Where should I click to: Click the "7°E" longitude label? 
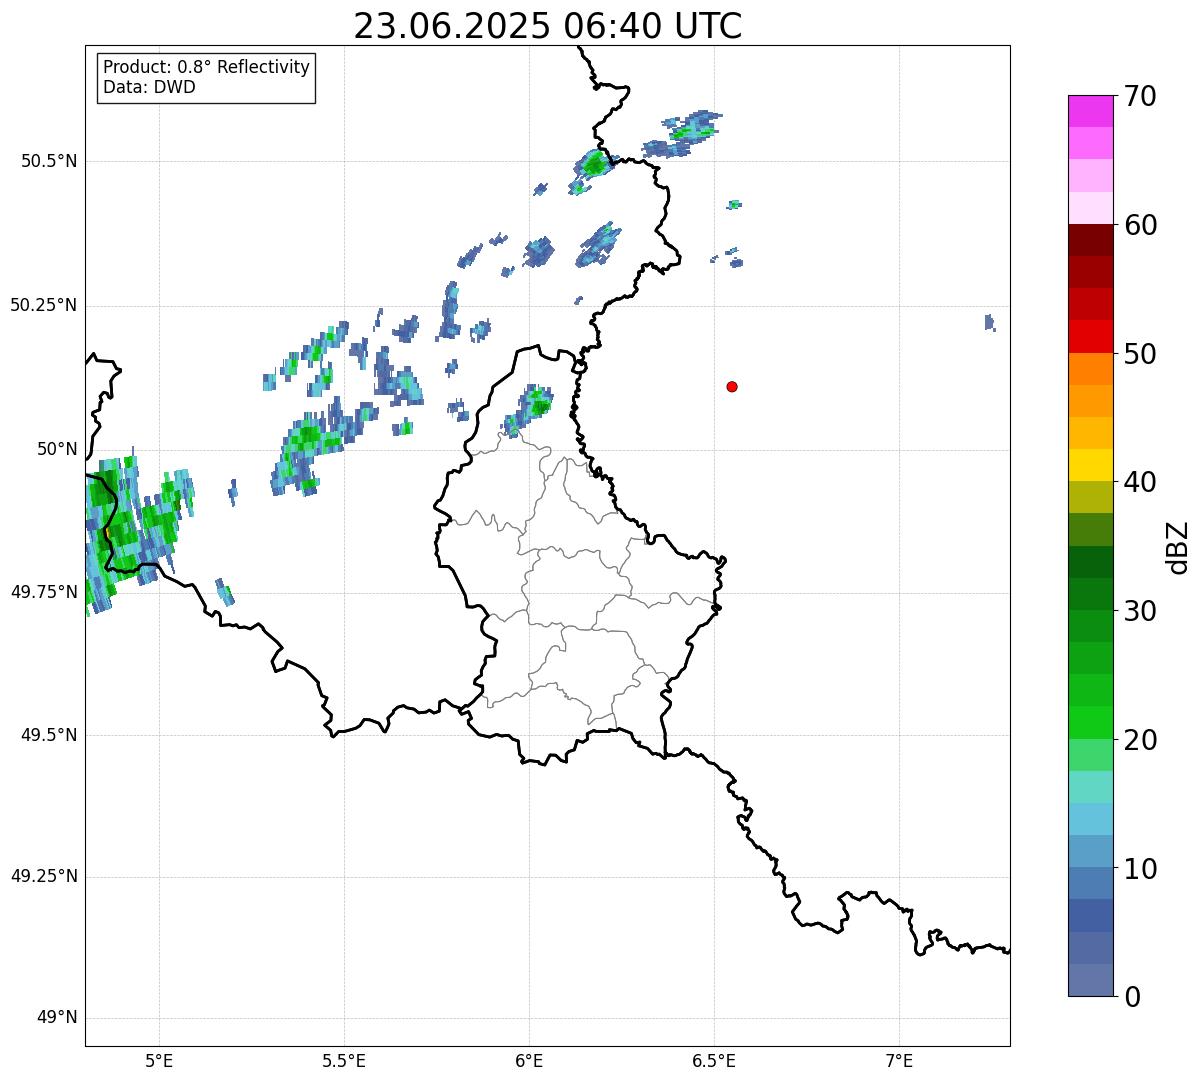tap(899, 1061)
